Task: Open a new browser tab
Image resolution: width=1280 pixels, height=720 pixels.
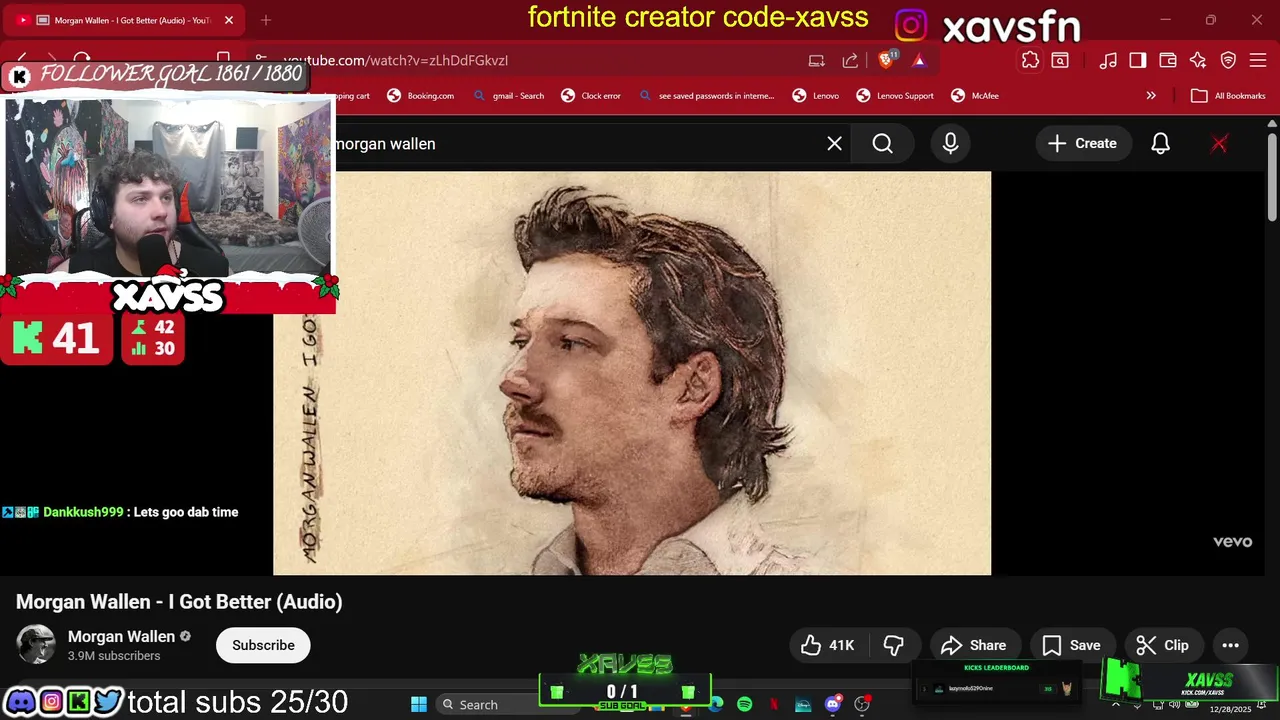Action: [266, 20]
